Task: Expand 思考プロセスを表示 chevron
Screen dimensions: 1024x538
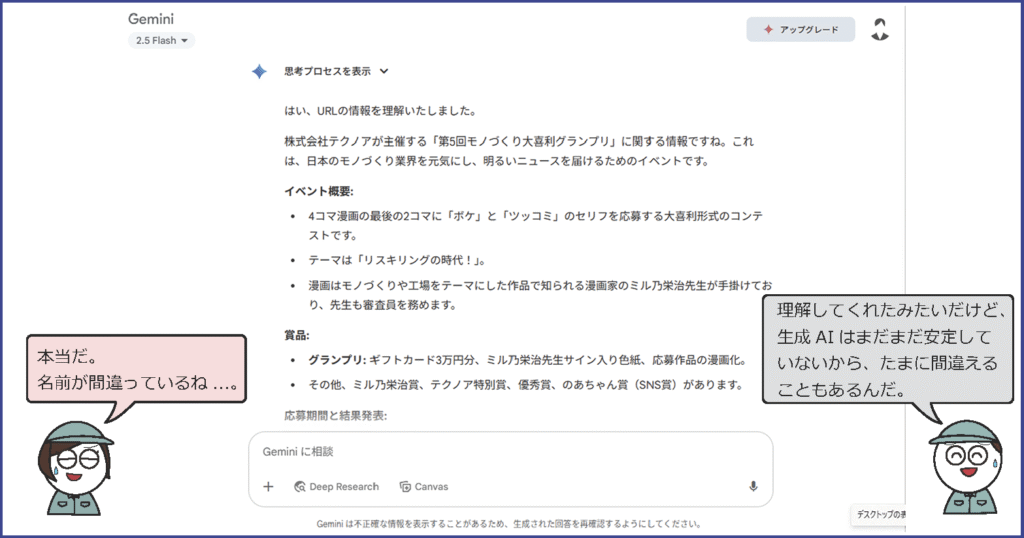Action: pyautogui.click(x=384, y=71)
